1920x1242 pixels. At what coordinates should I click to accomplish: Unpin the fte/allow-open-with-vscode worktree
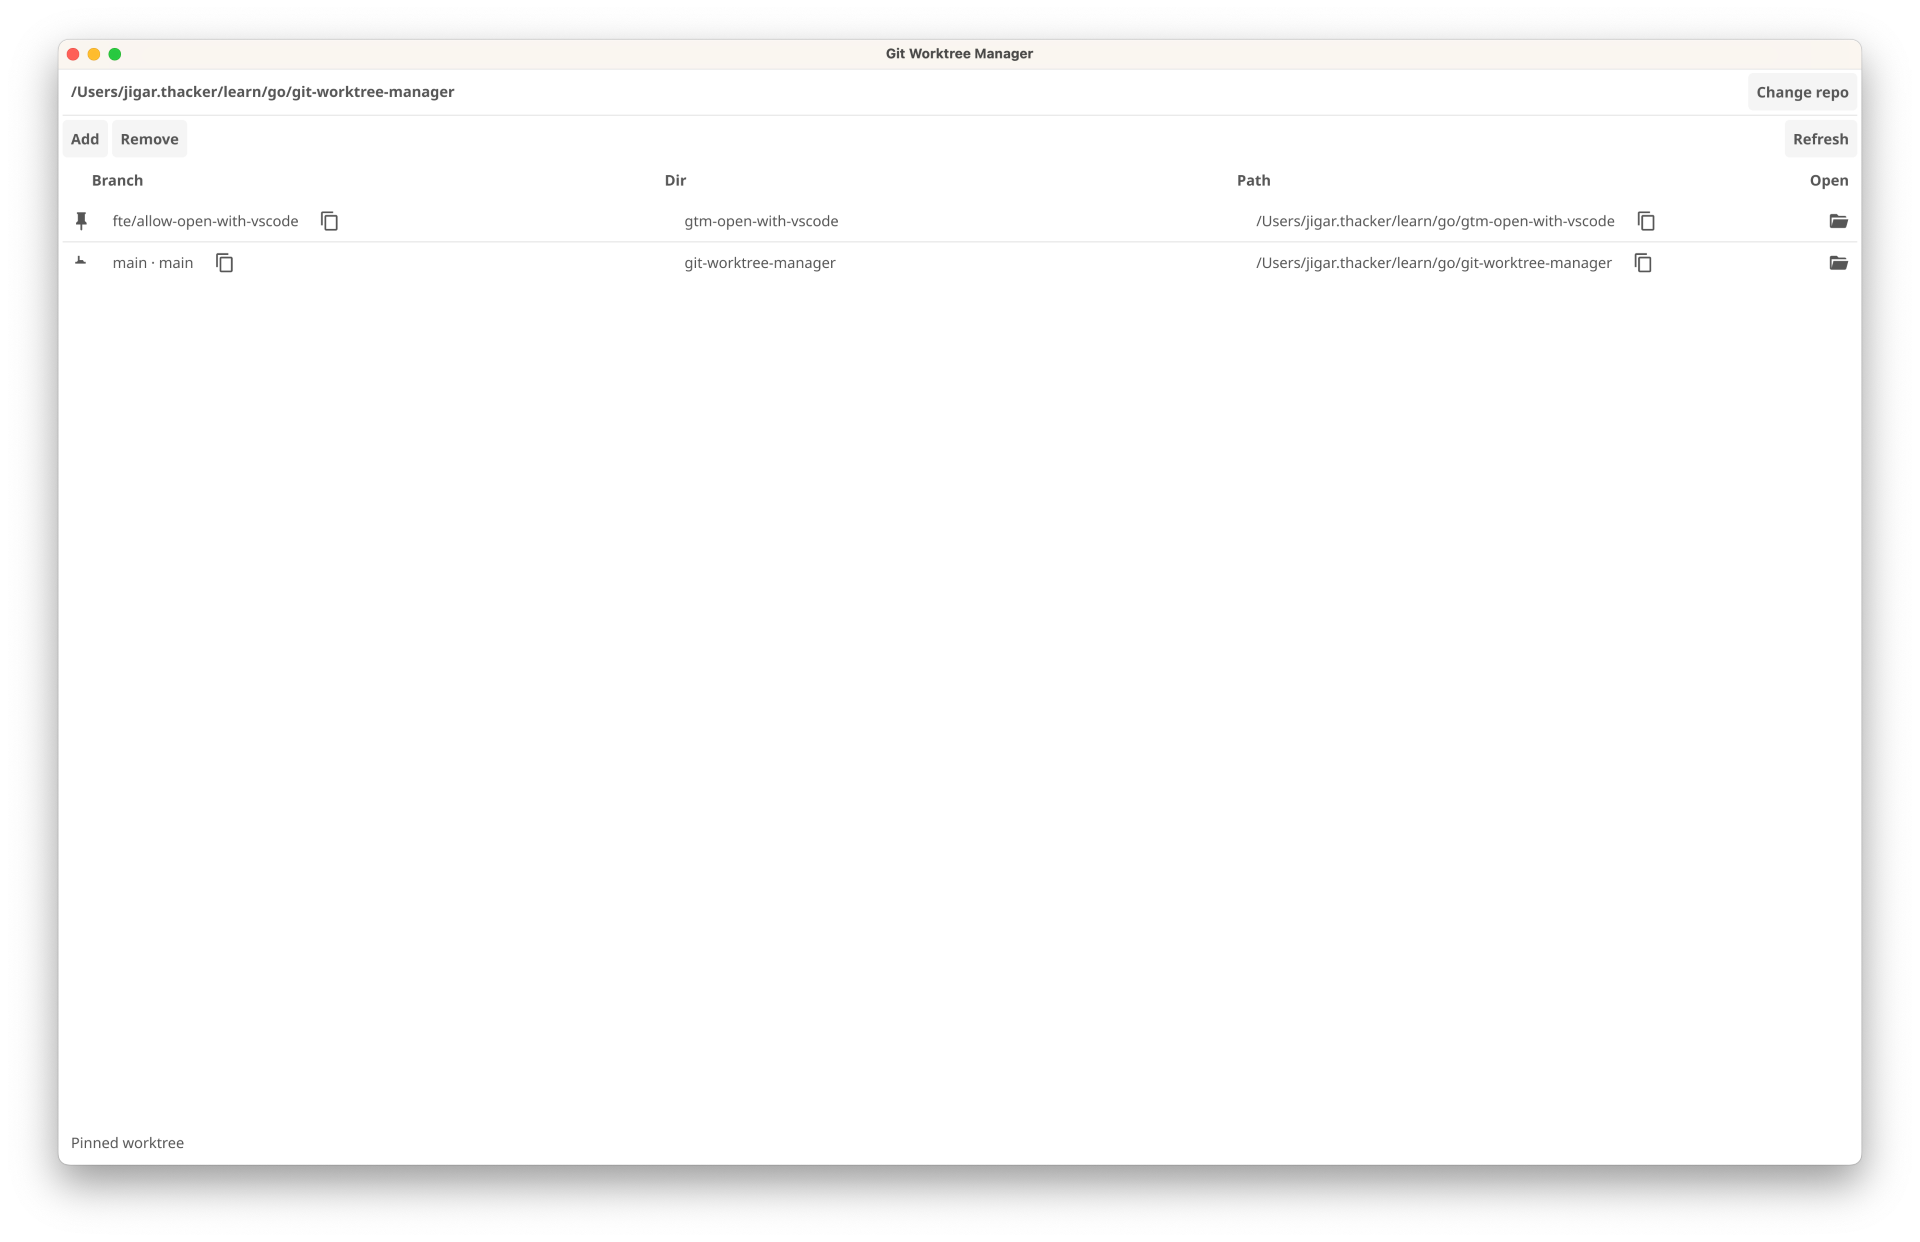pos(82,221)
